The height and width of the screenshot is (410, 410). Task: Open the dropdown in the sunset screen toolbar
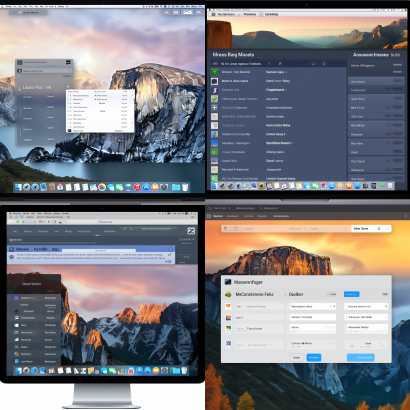click(x=298, y=228)
